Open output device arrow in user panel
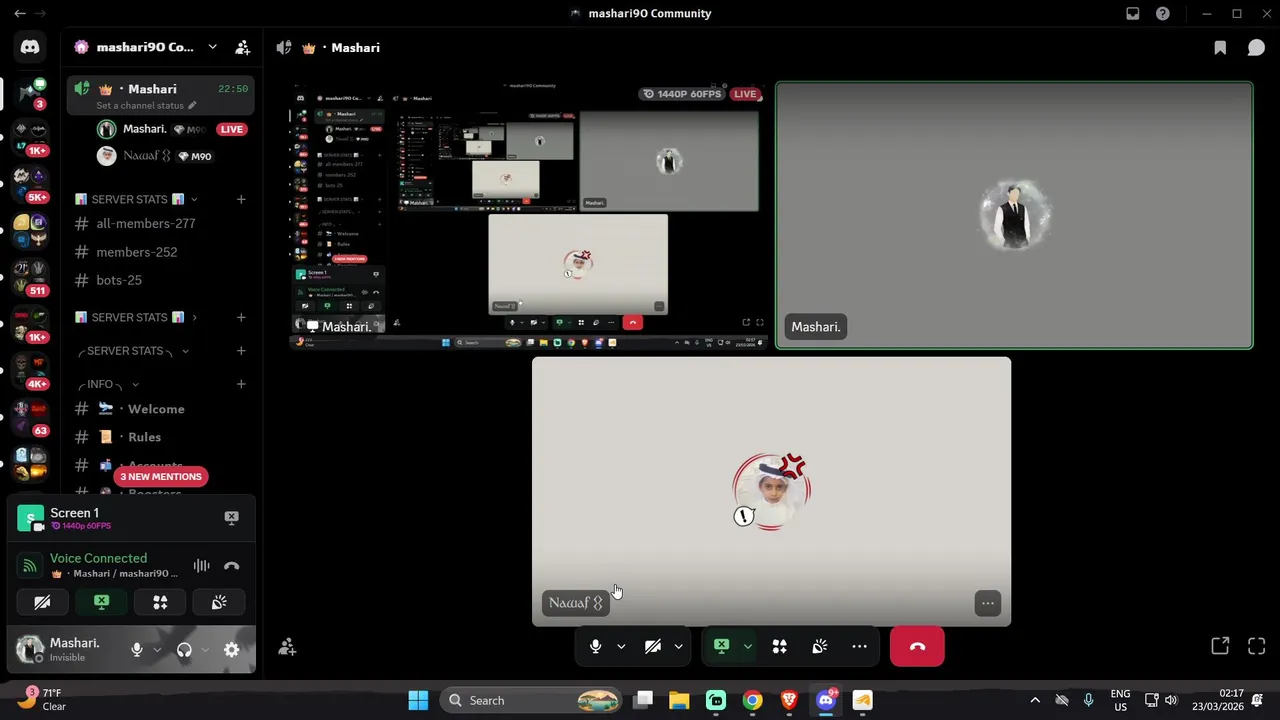 [x=204, y=650]
